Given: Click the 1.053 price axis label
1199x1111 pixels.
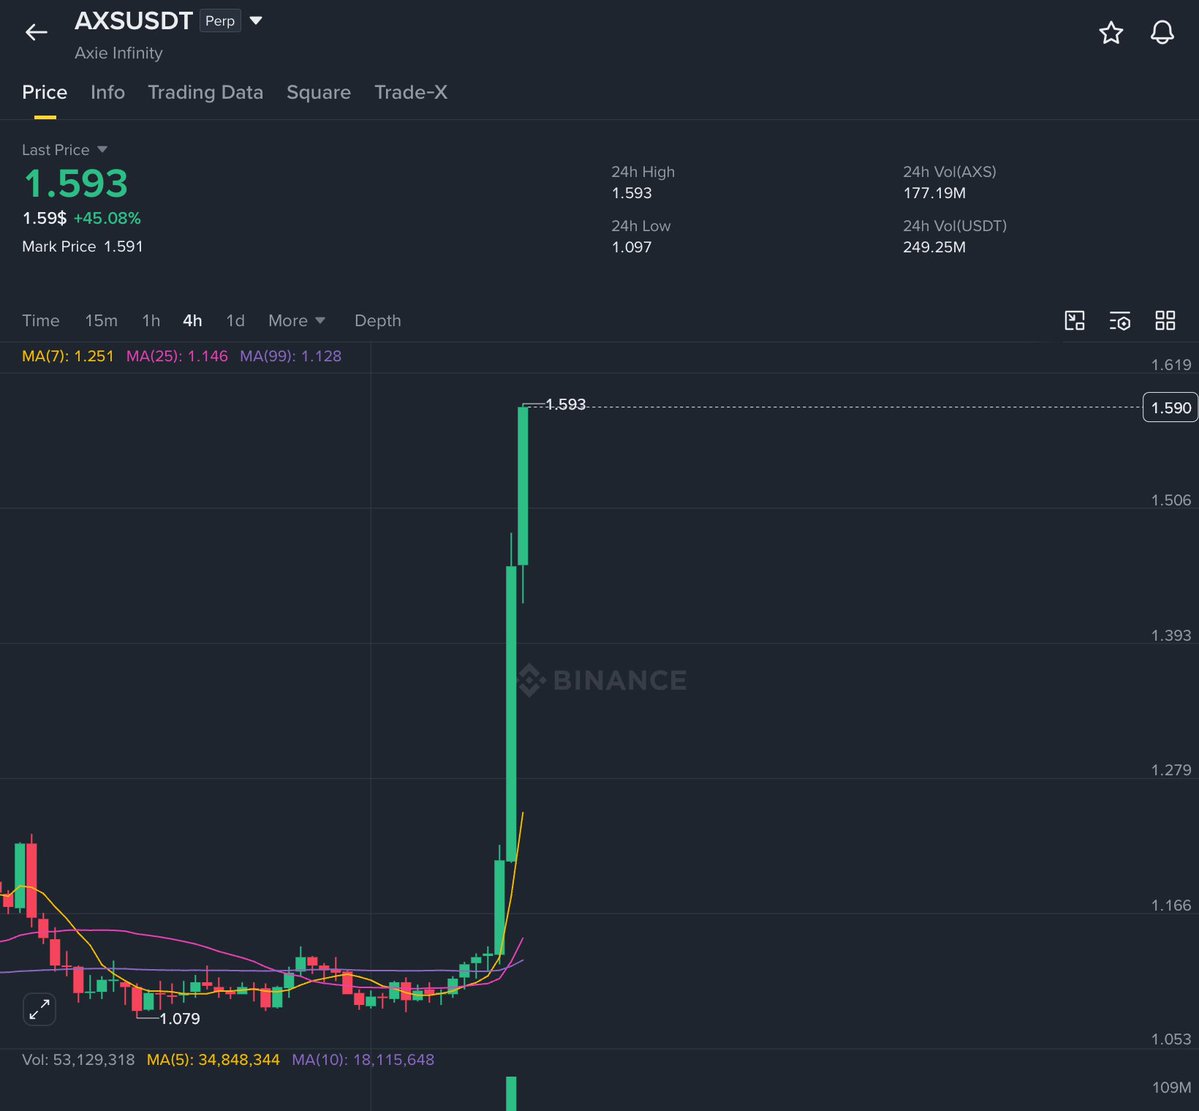Looking at the screenshot, I should tap(1171, 1039).
